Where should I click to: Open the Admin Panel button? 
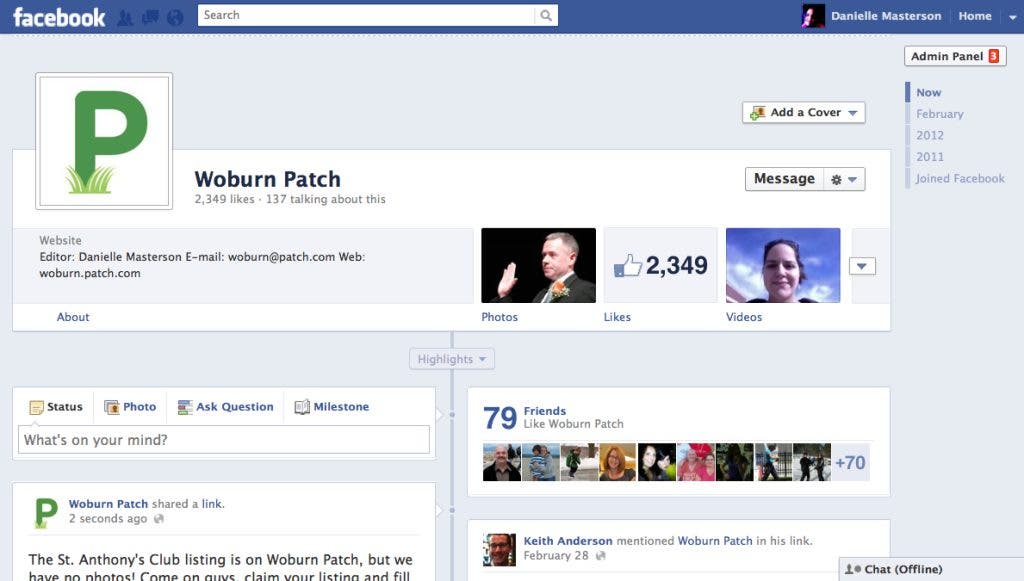click(954, 56)
